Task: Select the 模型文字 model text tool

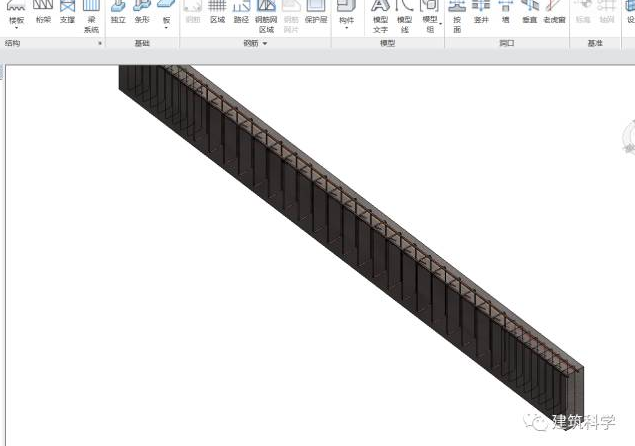Action: [380, 16]
